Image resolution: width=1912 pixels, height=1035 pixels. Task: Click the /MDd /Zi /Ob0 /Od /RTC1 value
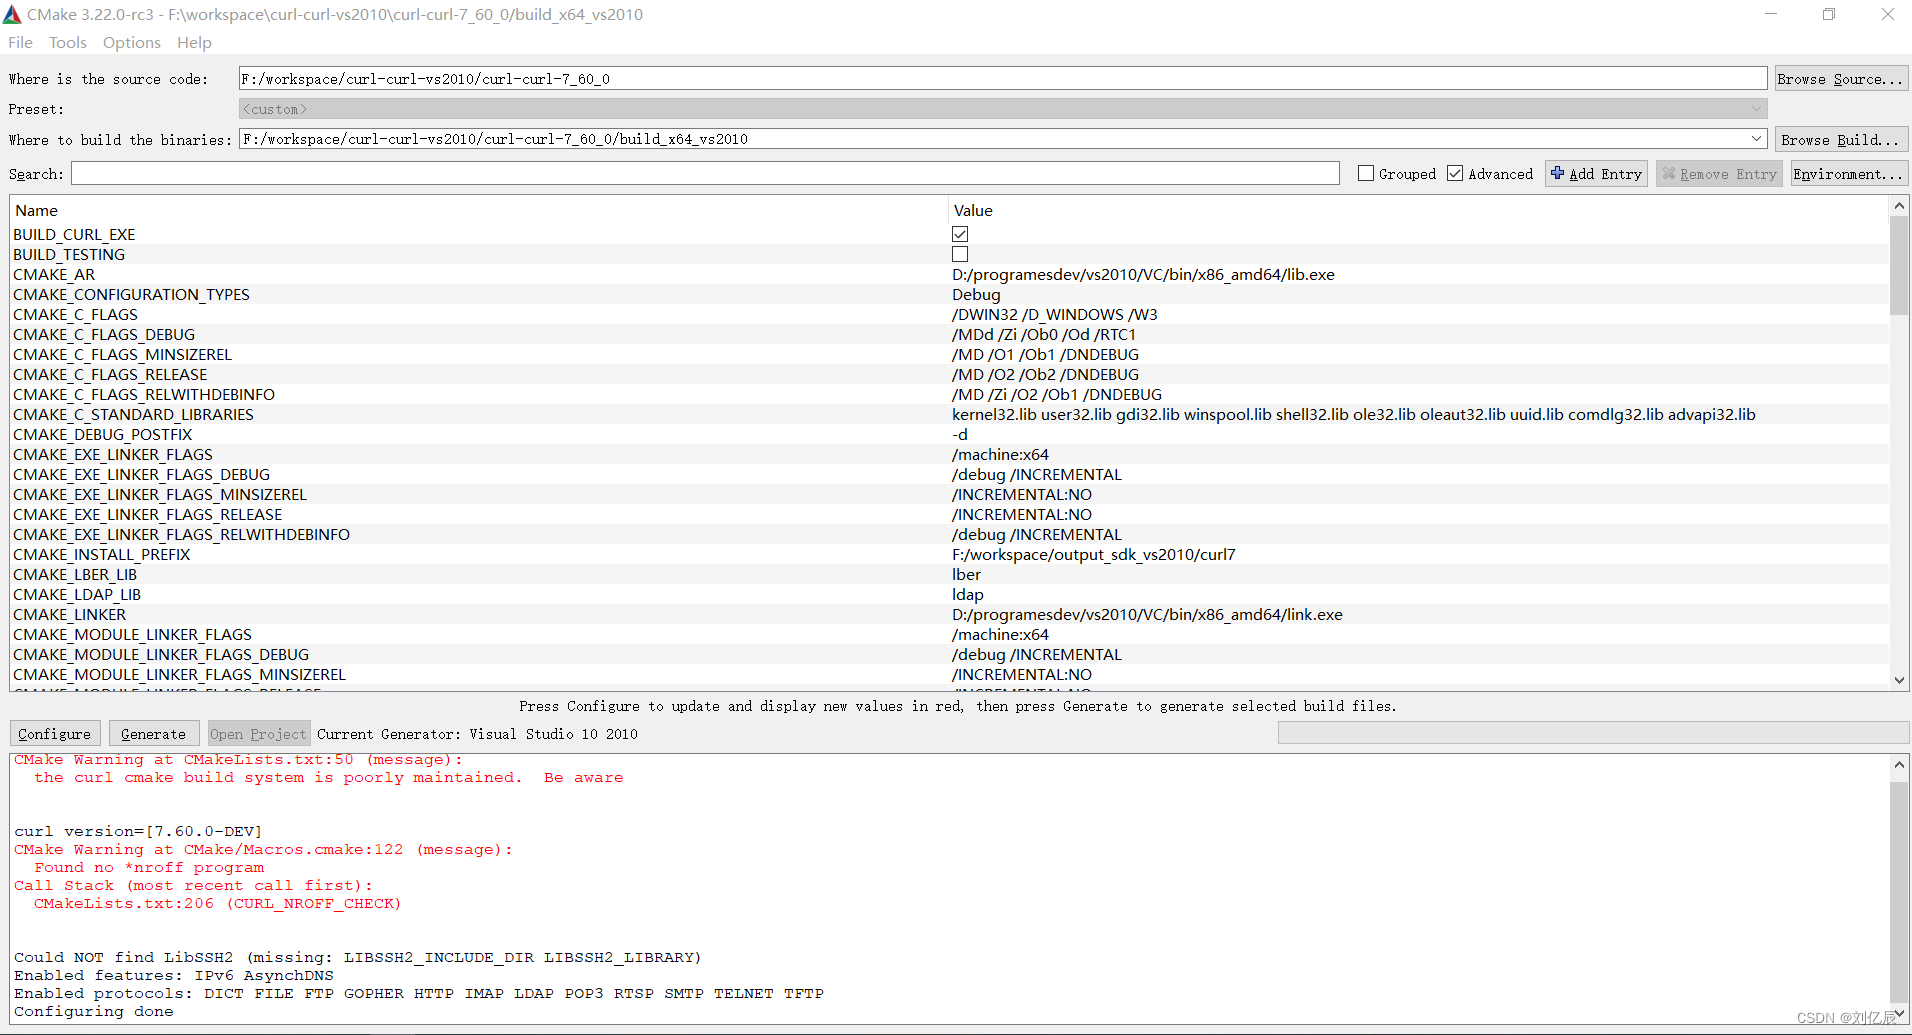(1043, 334)
